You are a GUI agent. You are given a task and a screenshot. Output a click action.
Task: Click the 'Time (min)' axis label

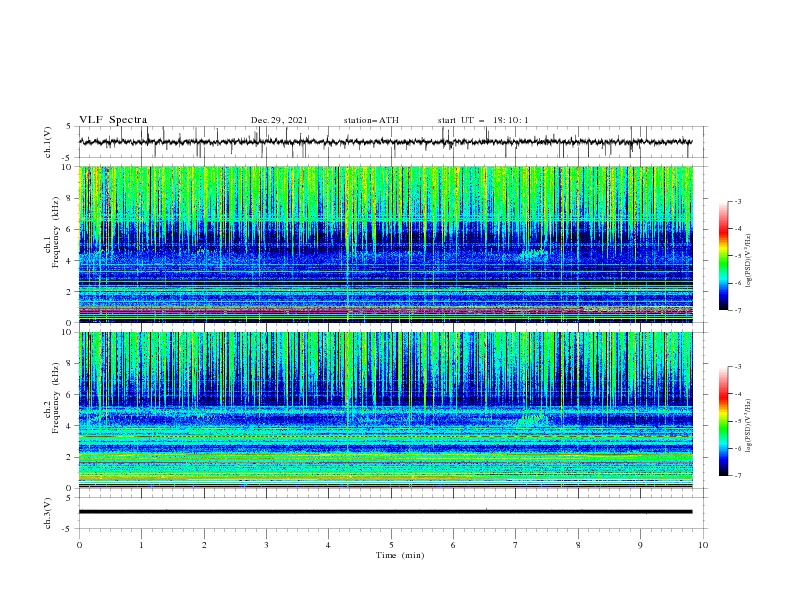[400, 555]
